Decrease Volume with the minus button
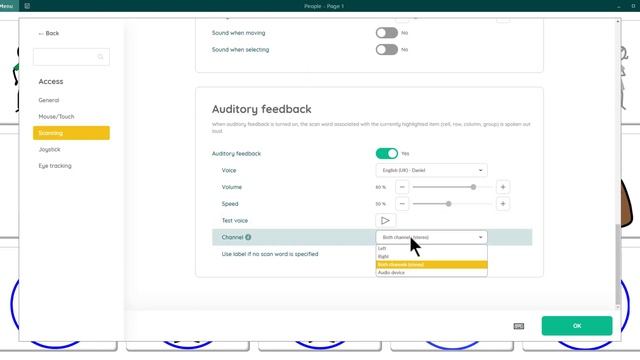 (x=402, y=187)
